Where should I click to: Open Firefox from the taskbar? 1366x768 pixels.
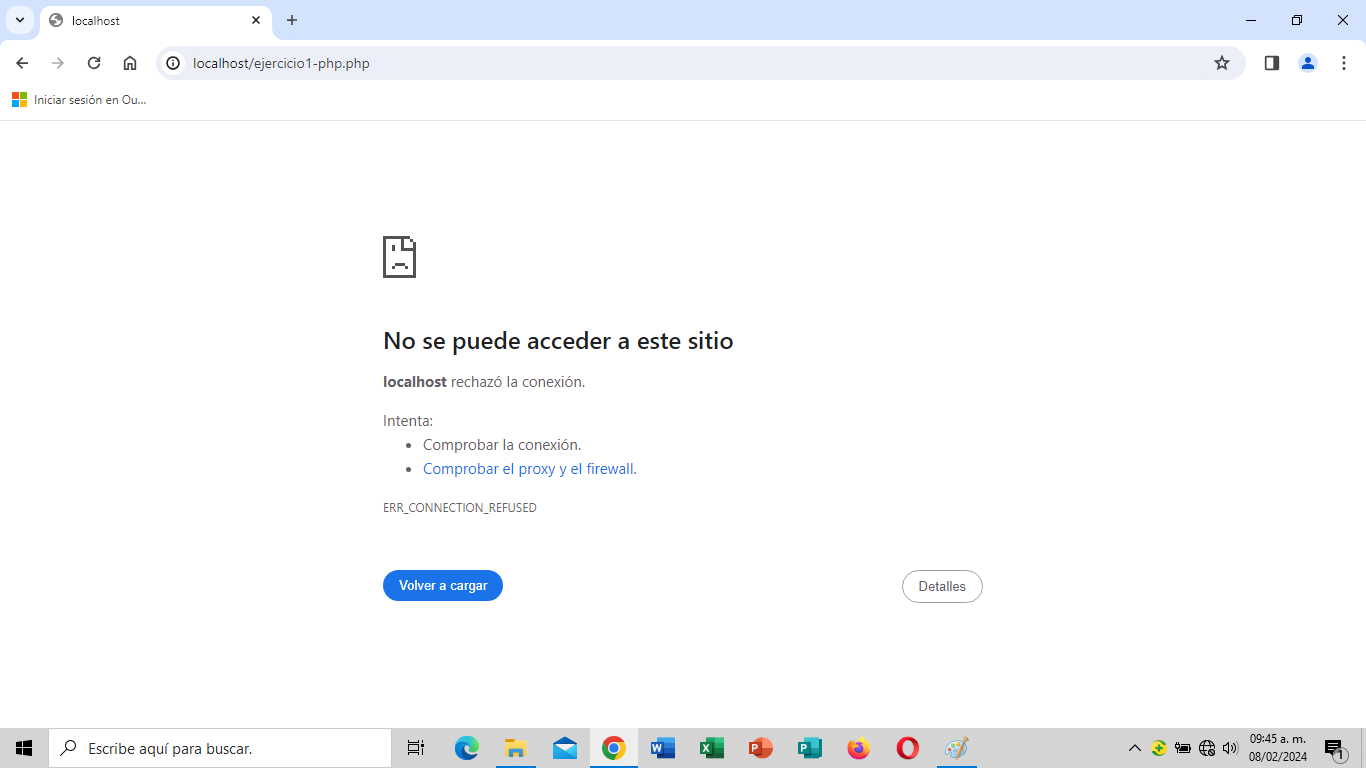[858, 748]
